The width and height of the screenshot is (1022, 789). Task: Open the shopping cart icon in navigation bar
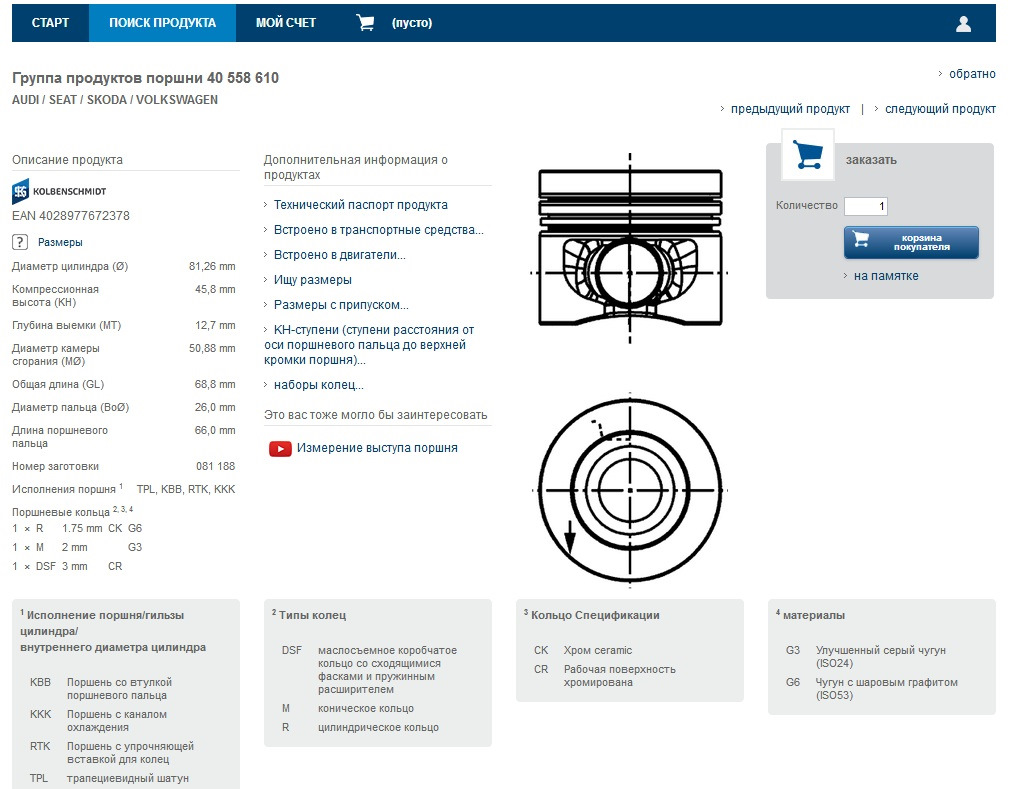pyautogui.click(x=365, y=23)
